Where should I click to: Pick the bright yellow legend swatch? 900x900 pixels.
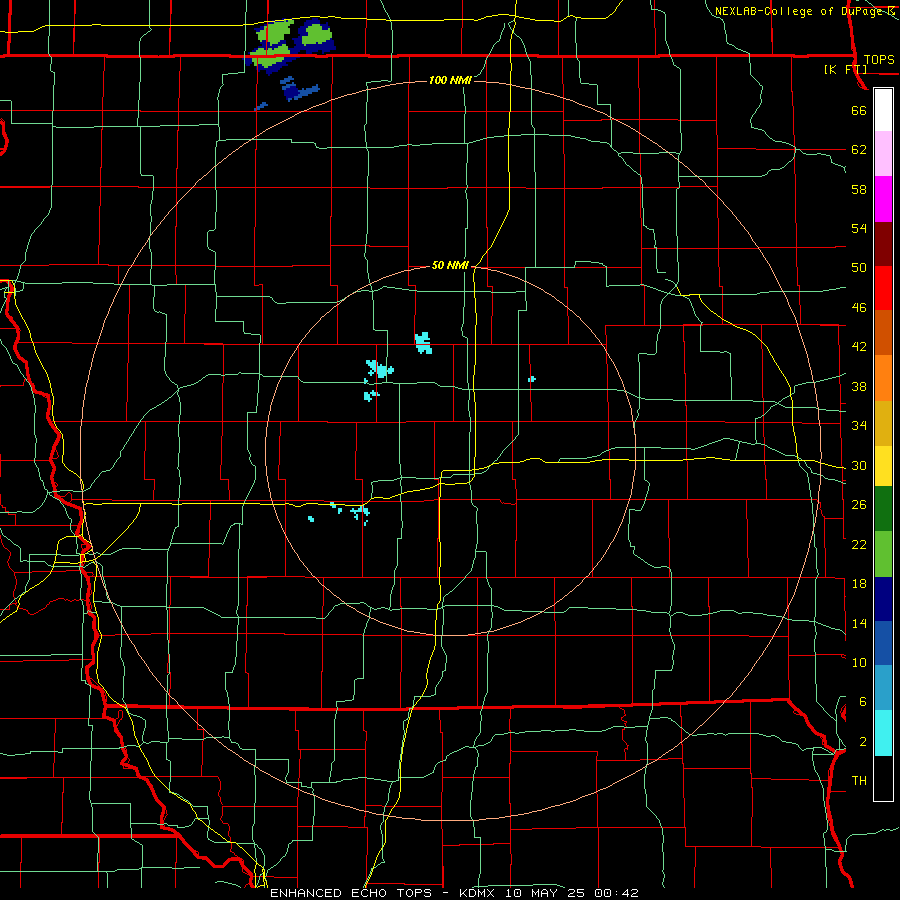tap(883, 466)
